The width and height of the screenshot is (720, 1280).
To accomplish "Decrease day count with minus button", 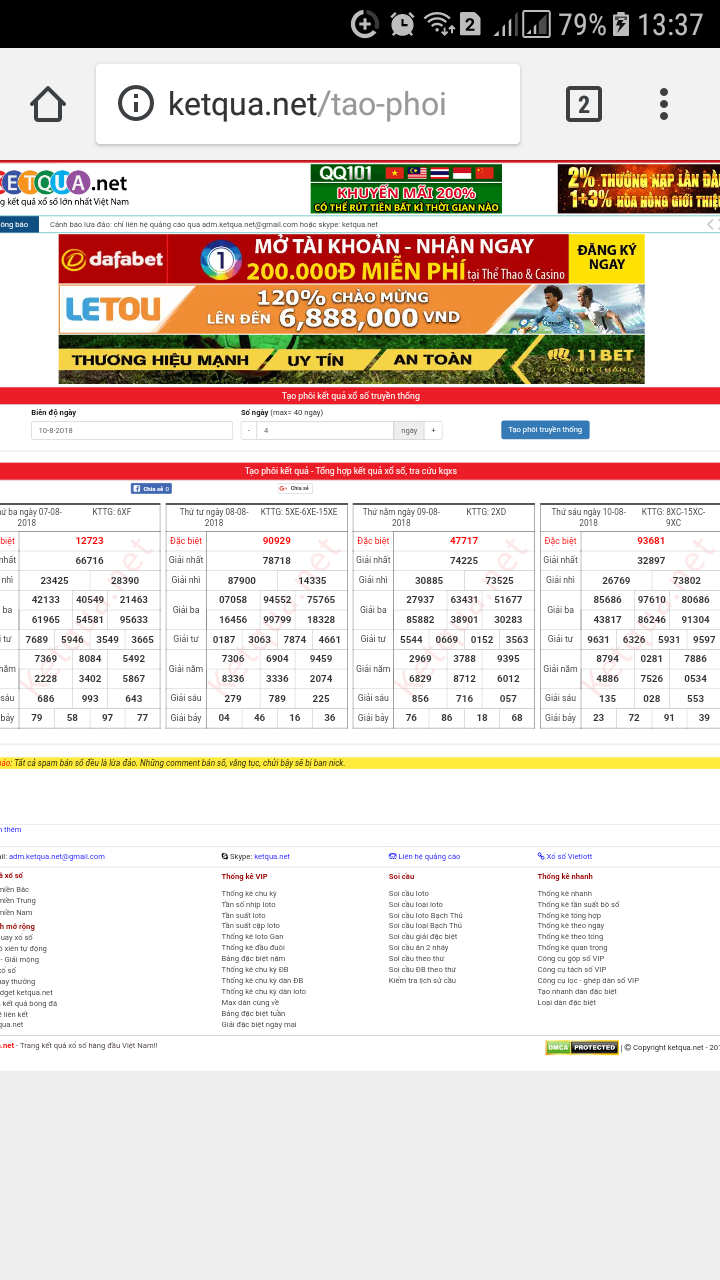I will pyautogui.click(x=249, y=430).
